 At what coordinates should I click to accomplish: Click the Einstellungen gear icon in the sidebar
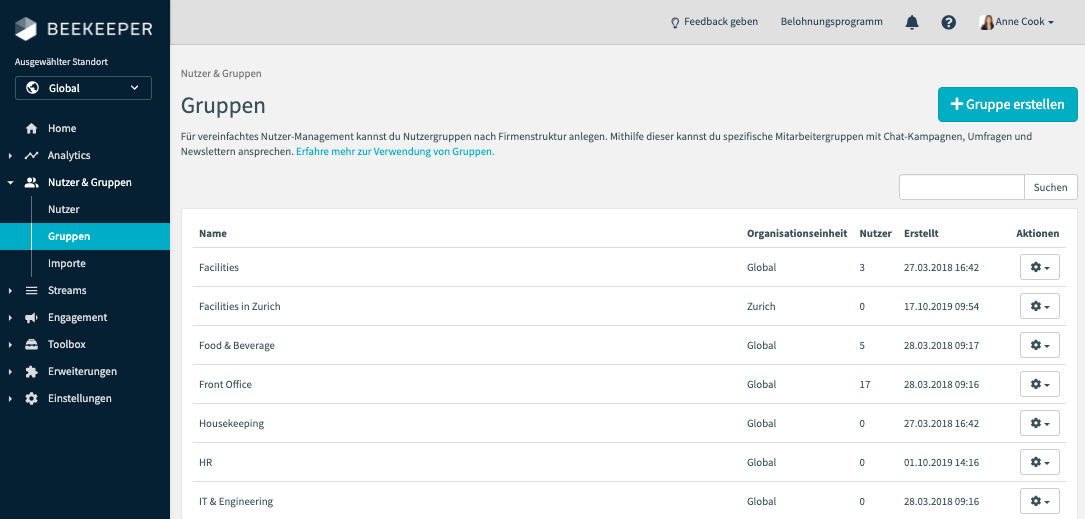pyautogui.click(x=31, y=399)
